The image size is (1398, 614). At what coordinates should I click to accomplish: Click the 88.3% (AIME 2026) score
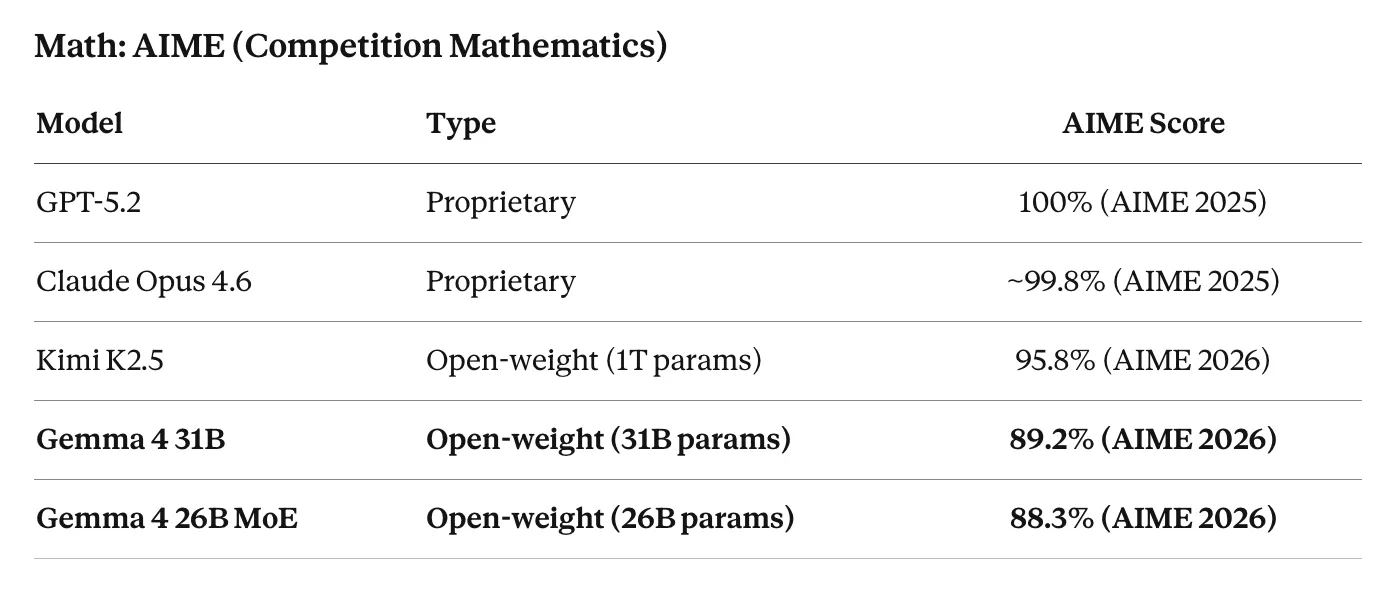click(1143, 519)
